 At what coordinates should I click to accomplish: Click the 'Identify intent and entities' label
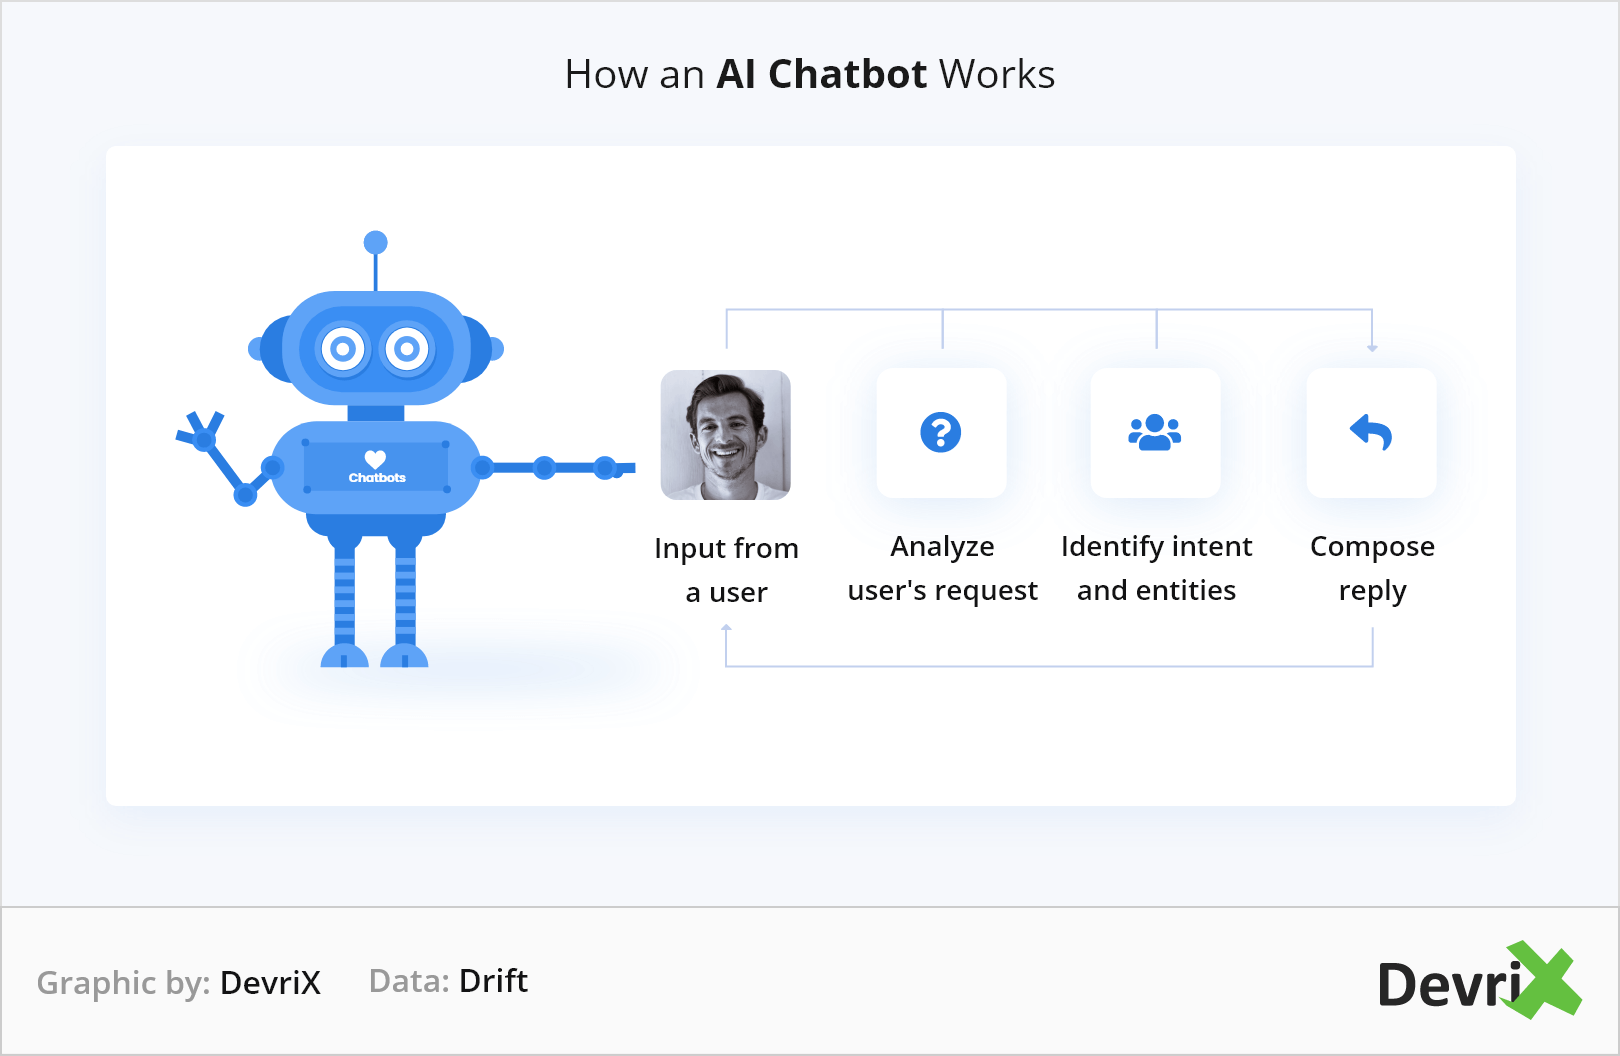tap(1156, 568)
